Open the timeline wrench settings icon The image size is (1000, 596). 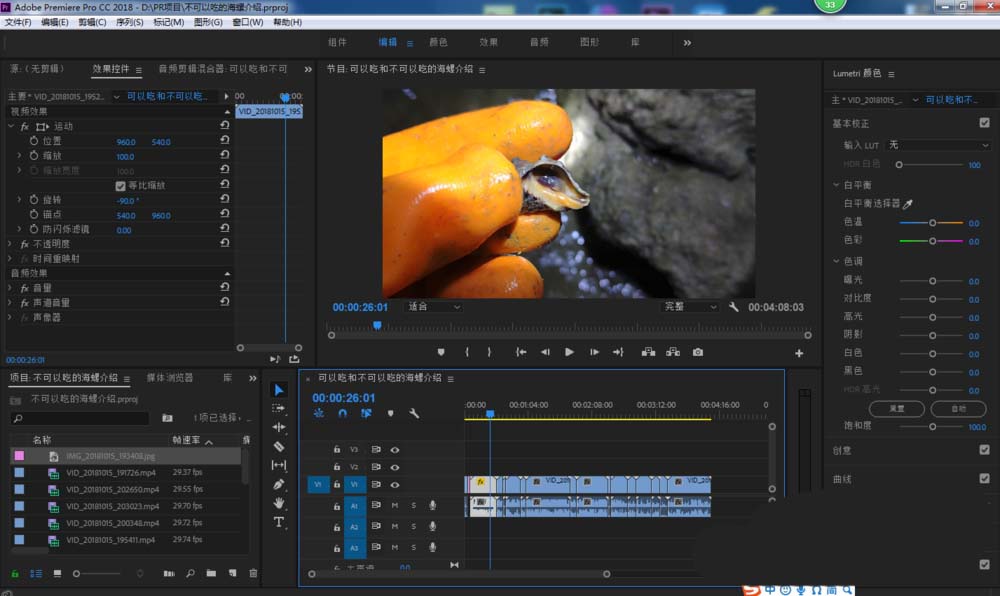[x=414, y=413]
